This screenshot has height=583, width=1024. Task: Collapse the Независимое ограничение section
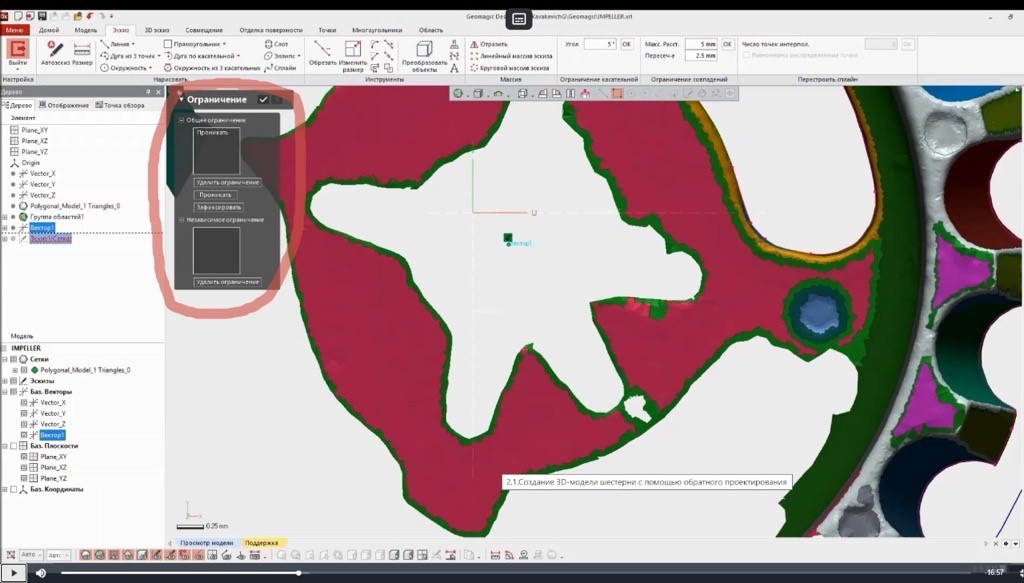tap(182, 220)
